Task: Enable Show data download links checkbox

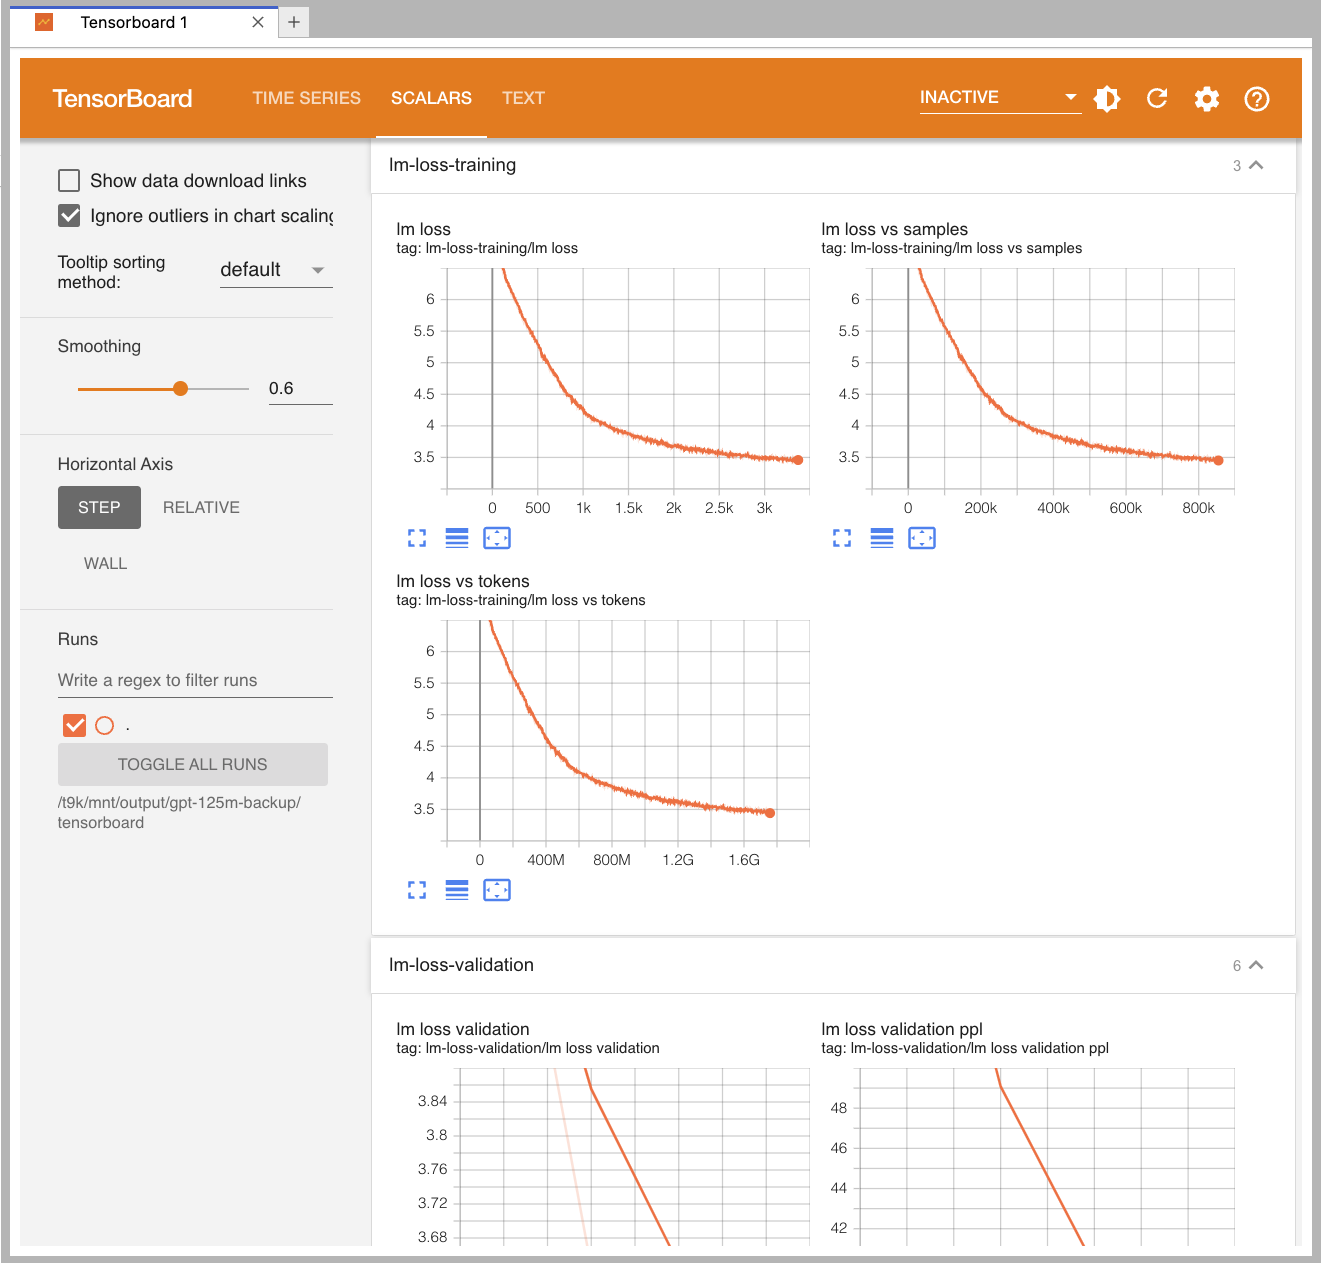Action: click(x=69, y=180)
